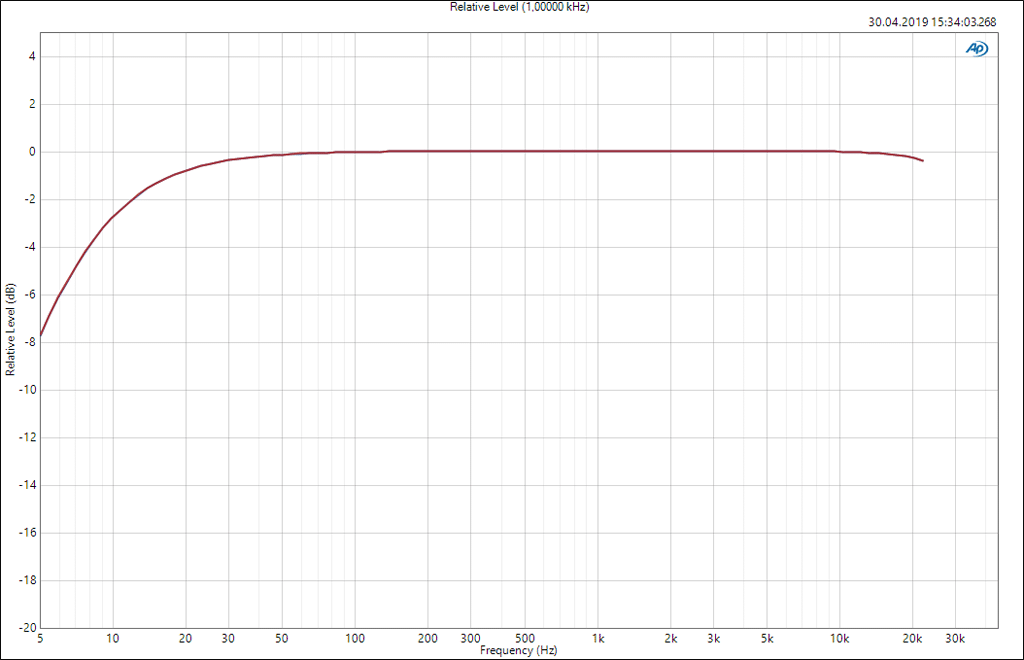
Task: Select the Frequency (Hz) x-axis label
Action: click(518, 651)
